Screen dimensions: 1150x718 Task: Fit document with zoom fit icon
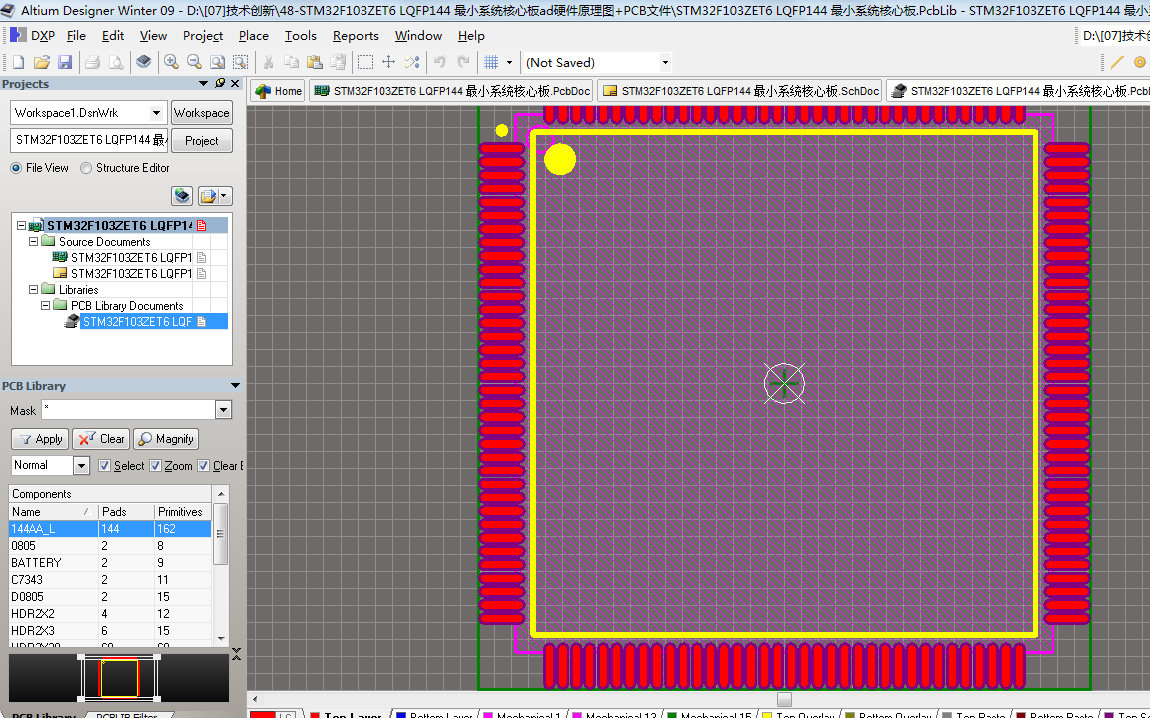pyautogui.click(x=217, y=62)
